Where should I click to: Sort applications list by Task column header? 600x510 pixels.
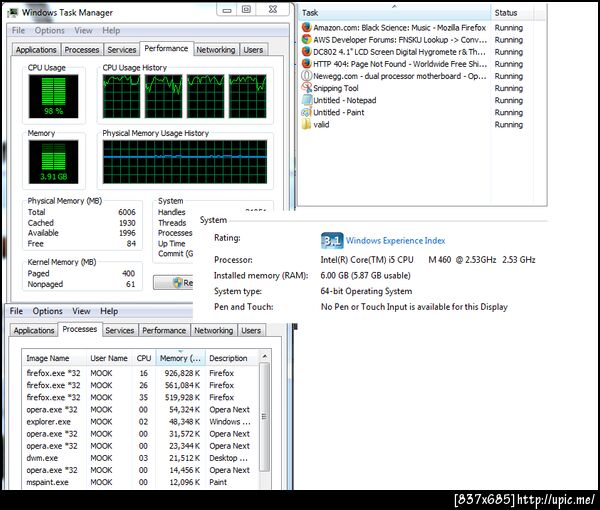(395, 13)
